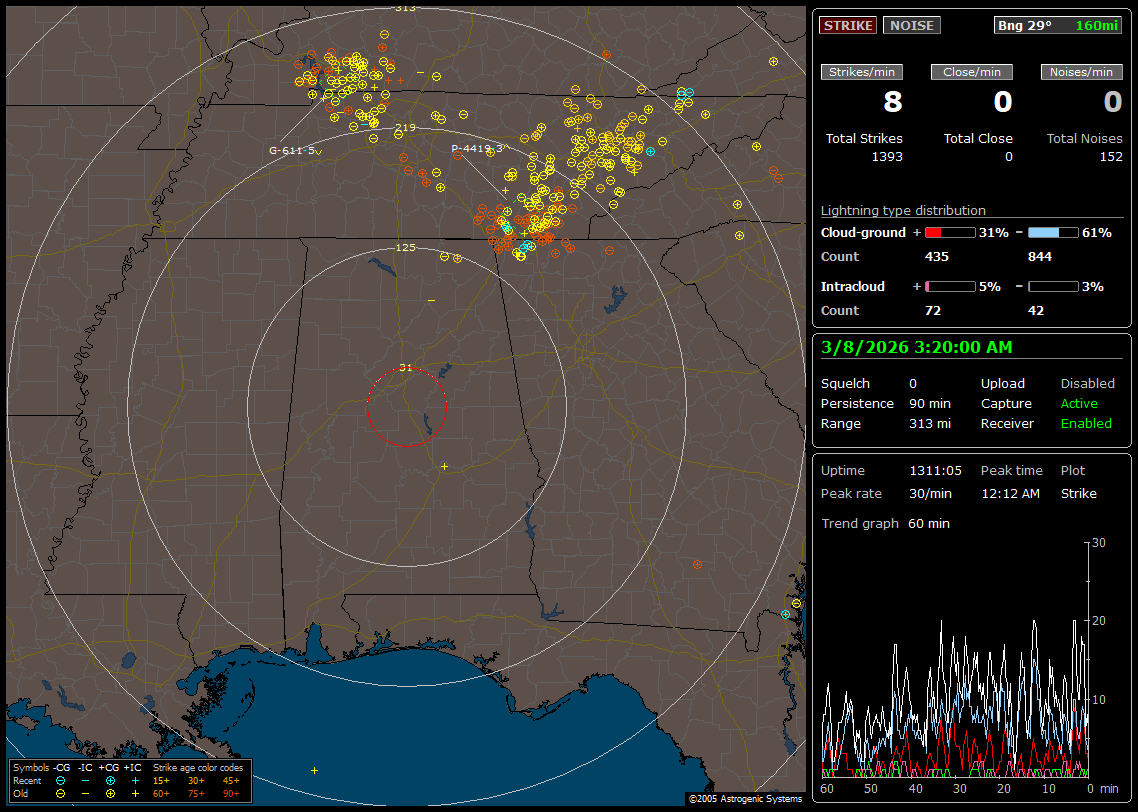Click the Recent +CG symbol in legend
Screen dimensions: 1138x812
110,780
